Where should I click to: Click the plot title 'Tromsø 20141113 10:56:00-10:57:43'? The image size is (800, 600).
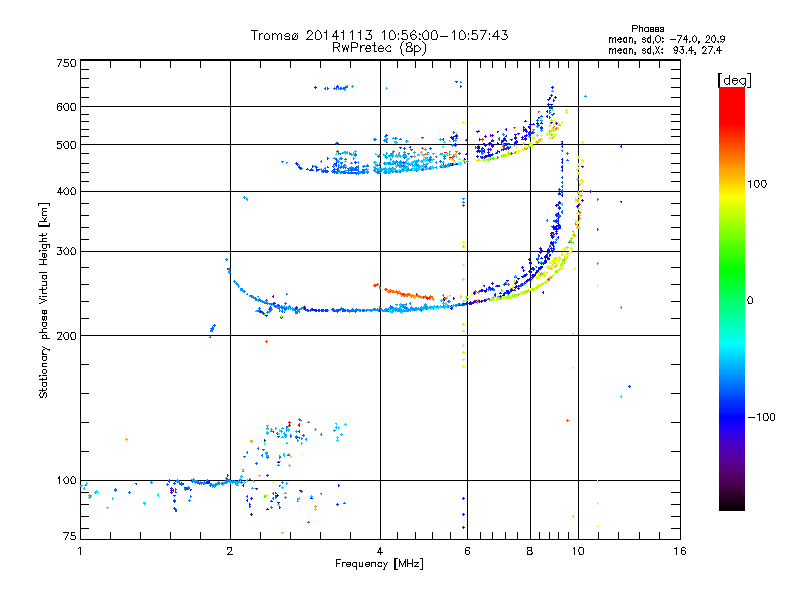click(x=379, y=35)
